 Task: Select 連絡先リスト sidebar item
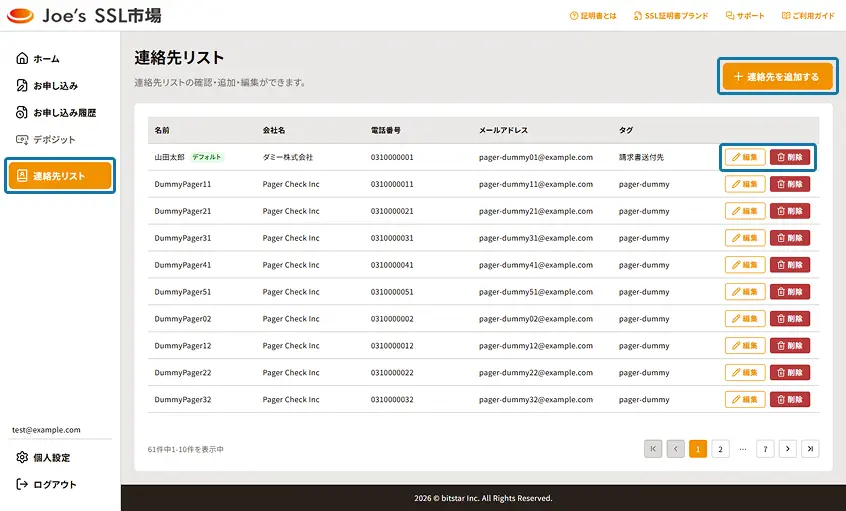click(x=60, y=176)
